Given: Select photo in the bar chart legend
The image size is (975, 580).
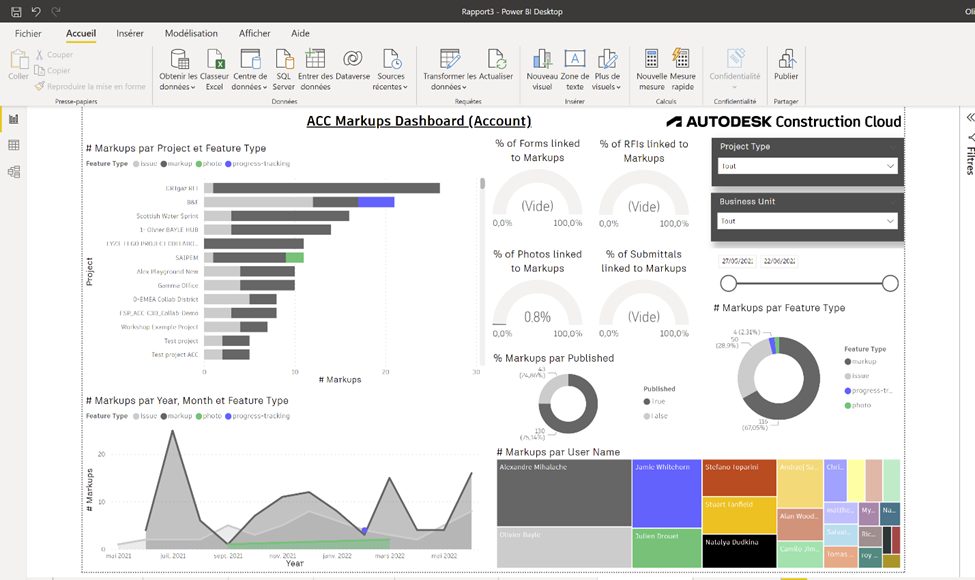Looking at the screenshot, I should point(209,163).
